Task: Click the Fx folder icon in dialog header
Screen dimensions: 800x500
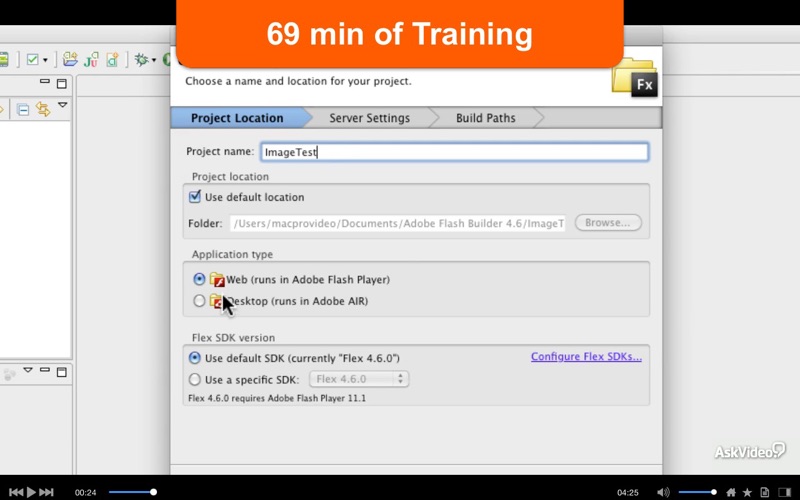Action: point(634,77)
